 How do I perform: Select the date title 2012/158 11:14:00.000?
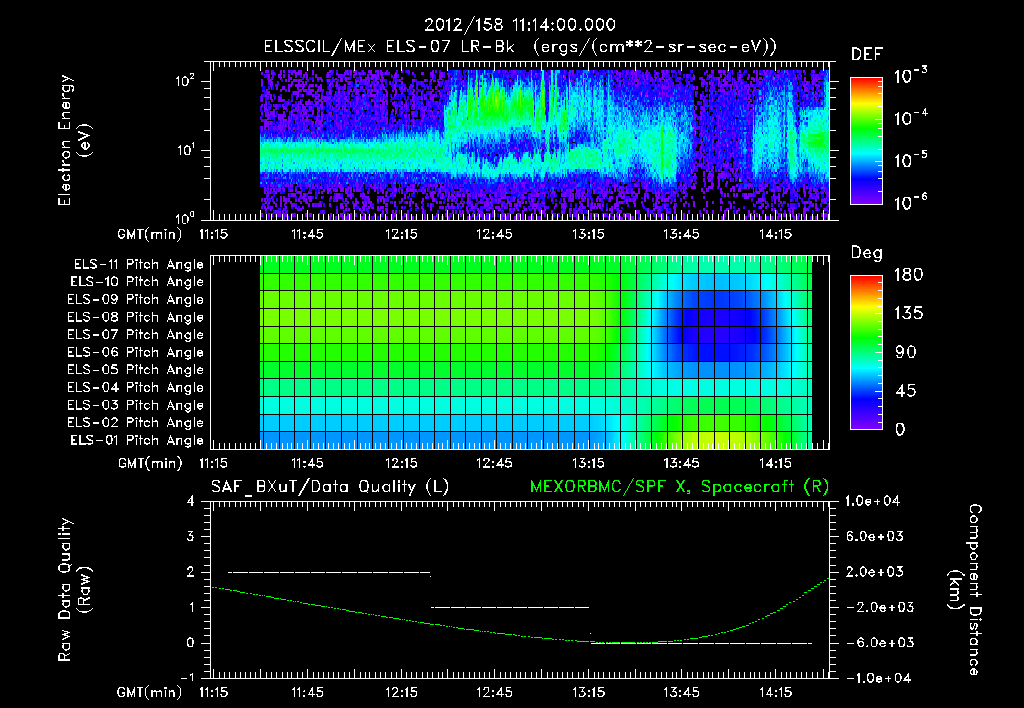[x=520, y=25]
